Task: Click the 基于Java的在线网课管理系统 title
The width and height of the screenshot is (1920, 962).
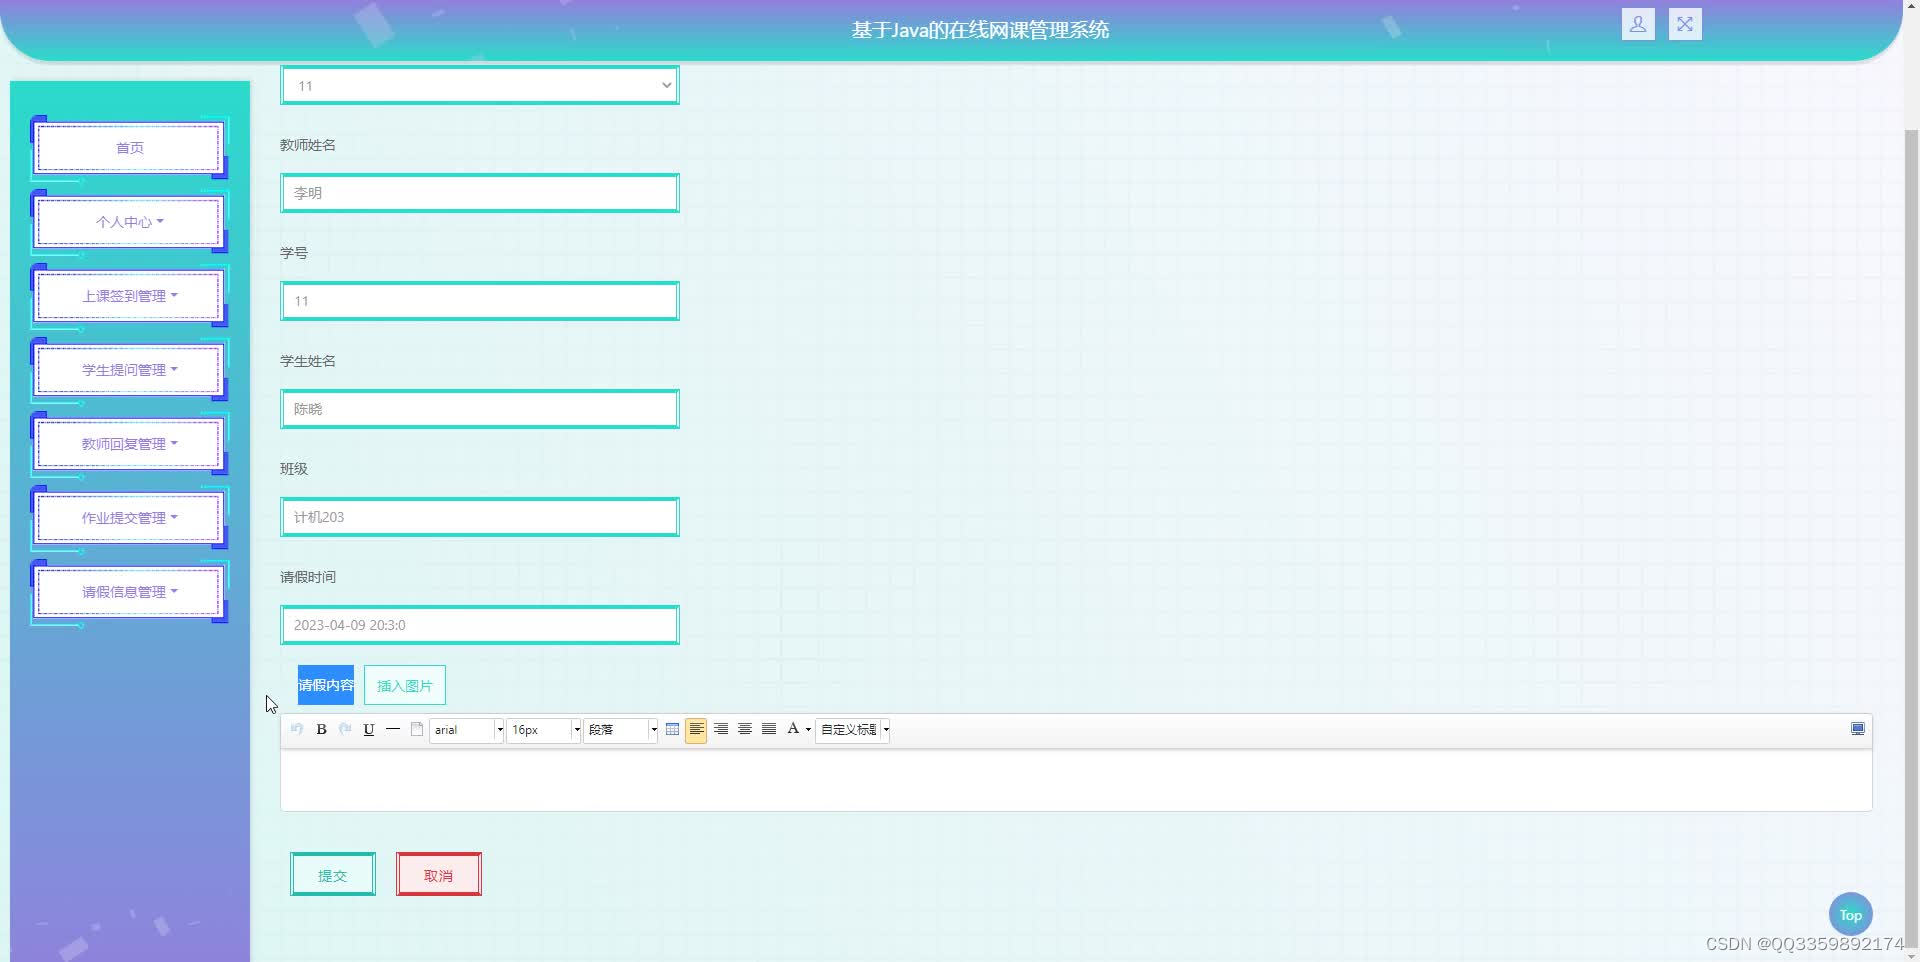Action: tap(980, 30)
